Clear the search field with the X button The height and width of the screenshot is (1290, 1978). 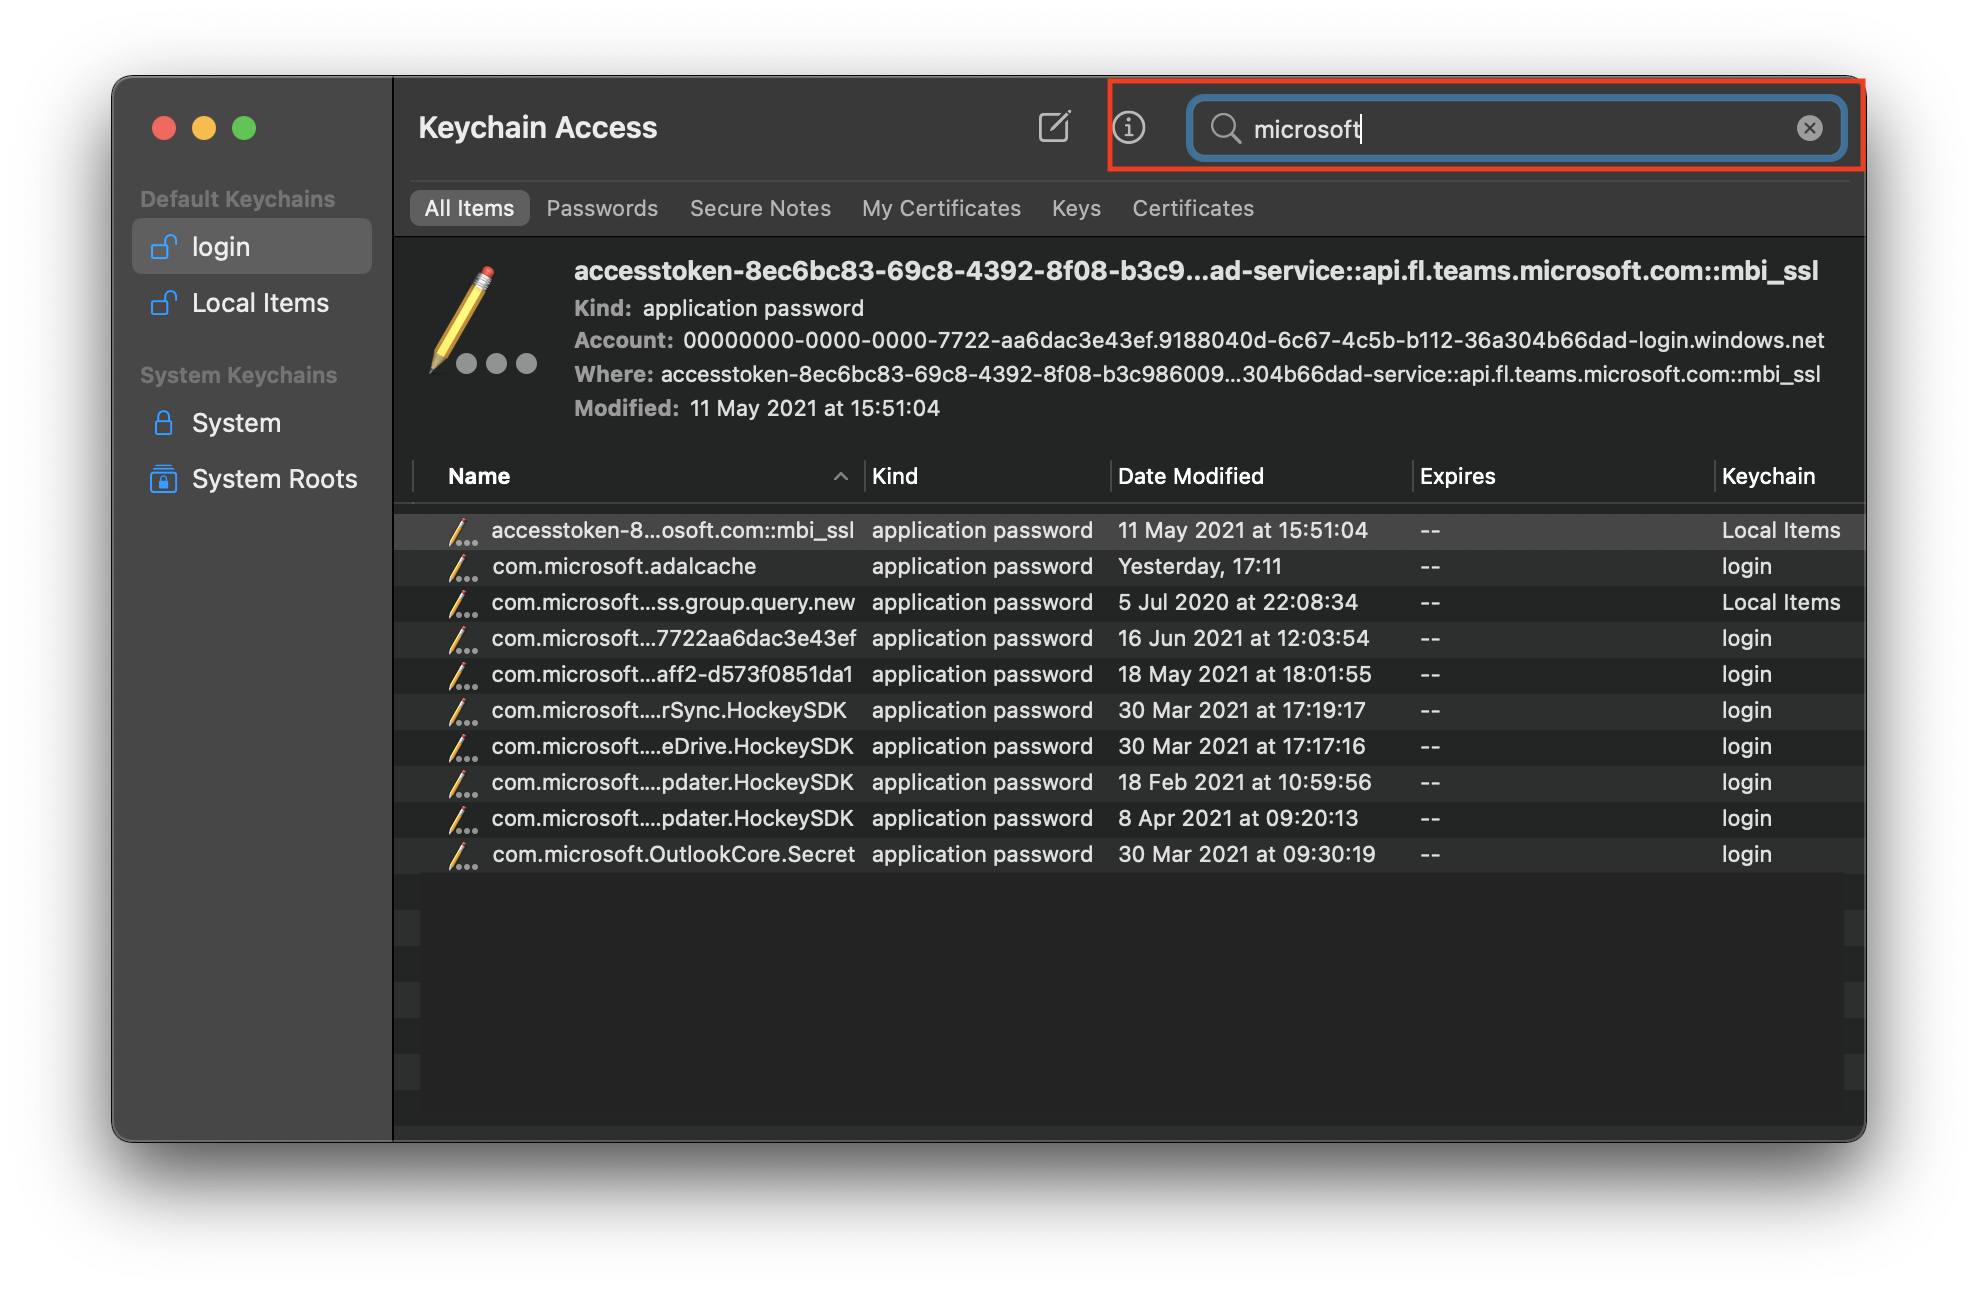[1809, 128]
